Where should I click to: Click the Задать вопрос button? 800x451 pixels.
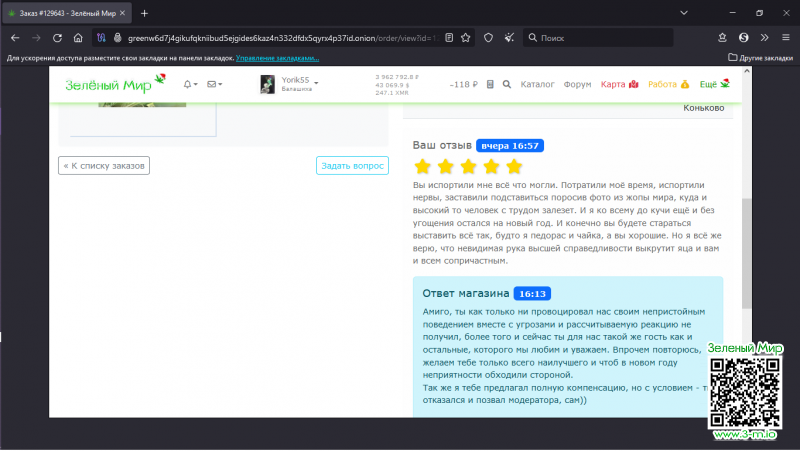pos(352,166)
